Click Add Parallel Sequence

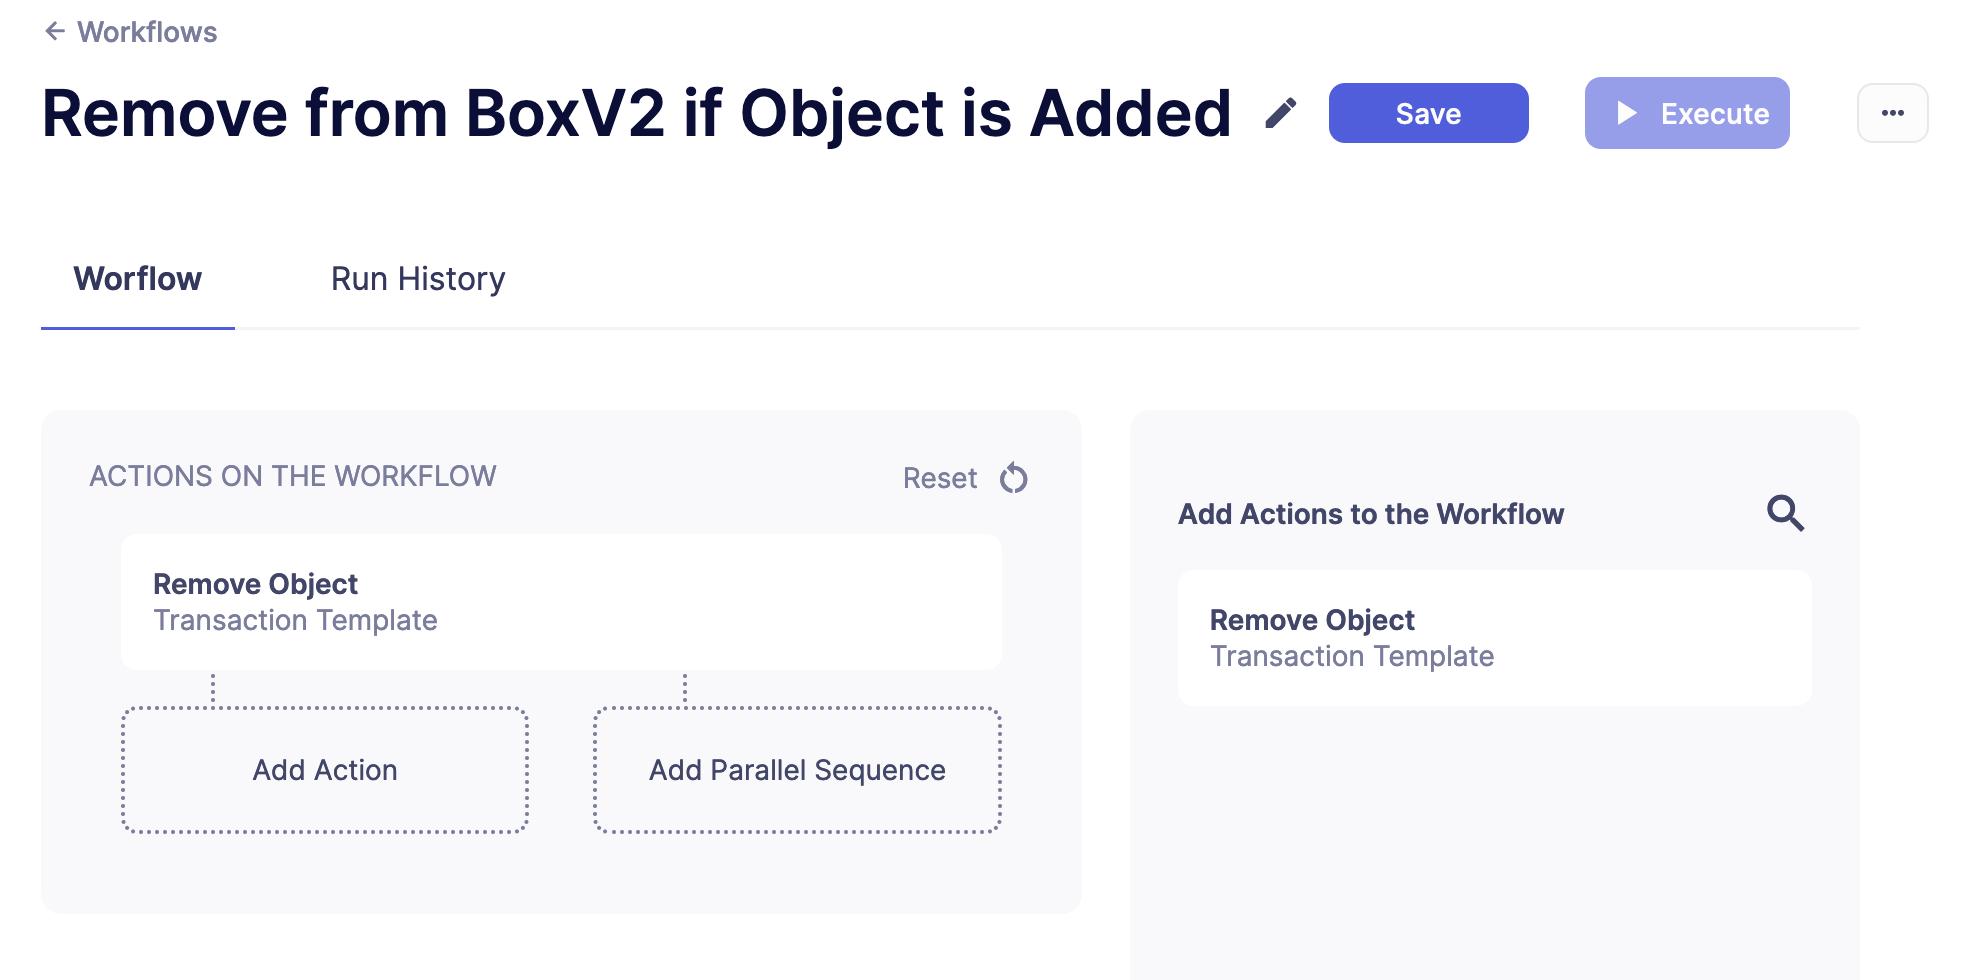point(796,769)
